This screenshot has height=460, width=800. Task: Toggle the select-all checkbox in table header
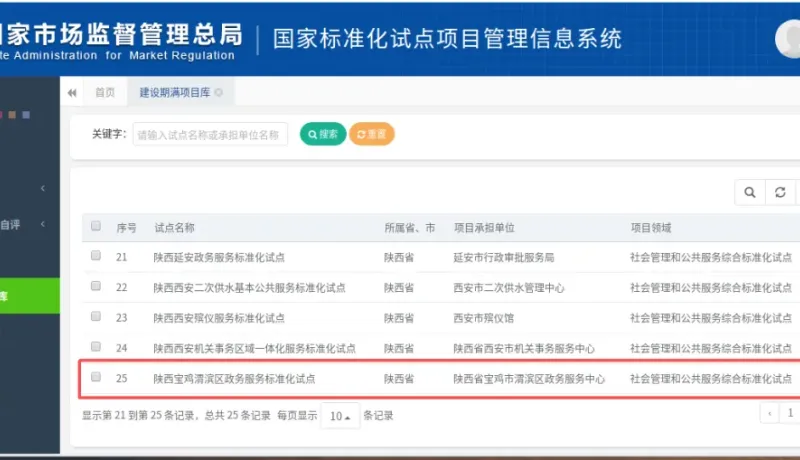[96, 227]
